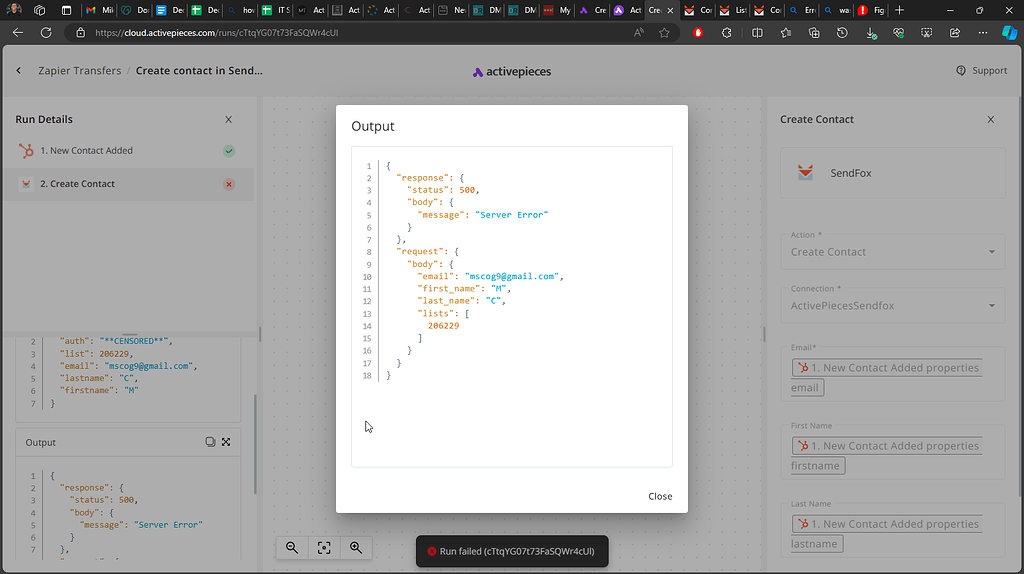This screenshot has height=574, width=1024.
Task: Zoom in the flow canvas
Action: click(355, 547)
